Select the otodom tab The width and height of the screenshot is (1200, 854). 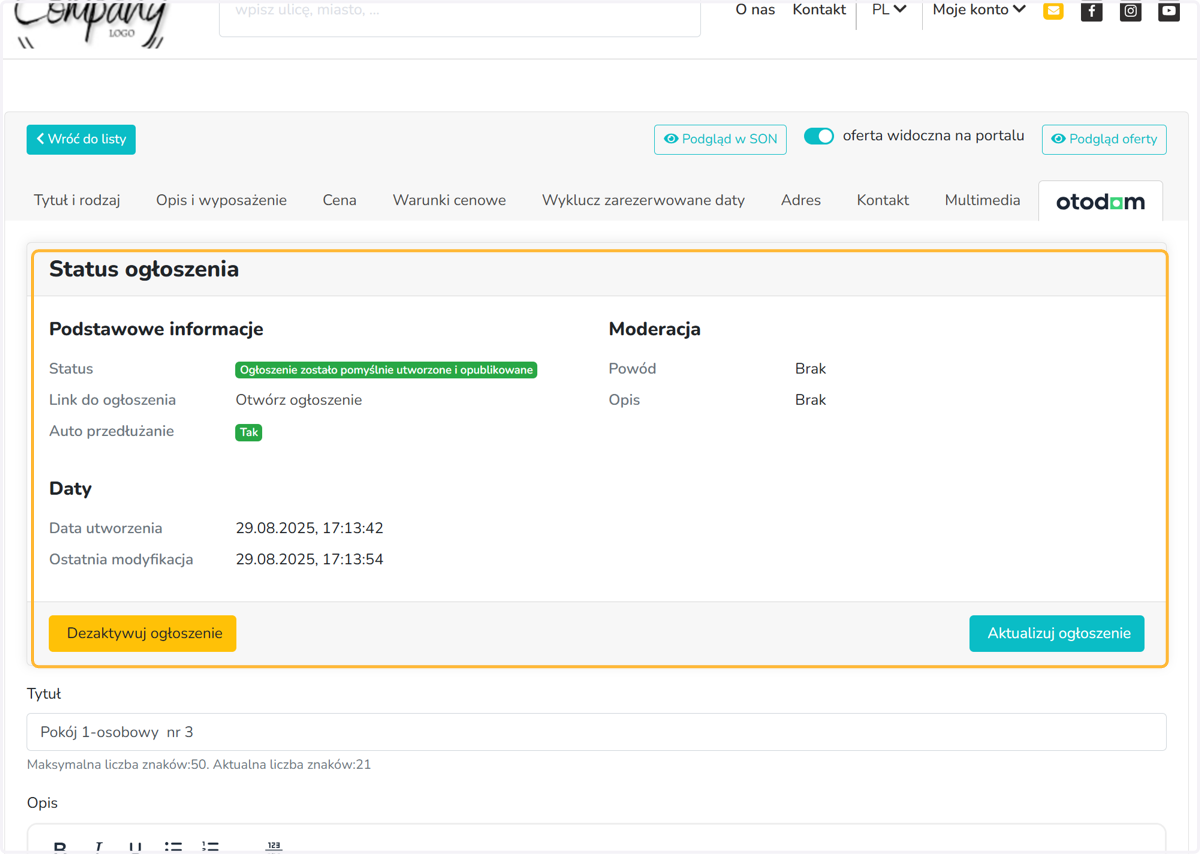click(x=1101, y=201)
